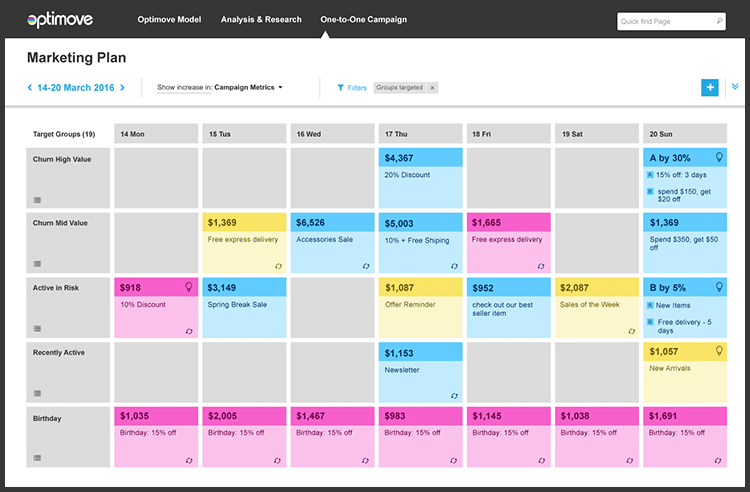Viewport: 750px width, 492px height.
Task: Click the lightbulb icon on $1,057 New Arrivals card
Action: click(718, 351)
